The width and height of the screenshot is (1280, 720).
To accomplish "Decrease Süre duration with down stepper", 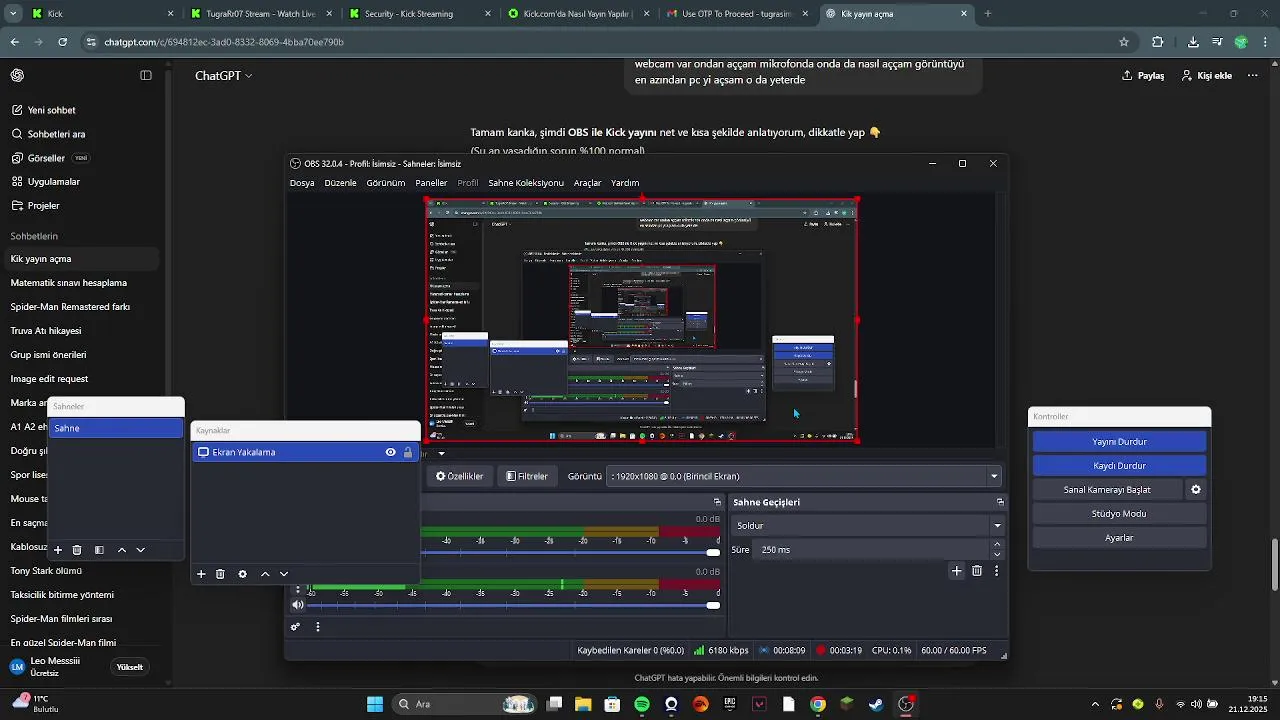I will click(997, 555).
